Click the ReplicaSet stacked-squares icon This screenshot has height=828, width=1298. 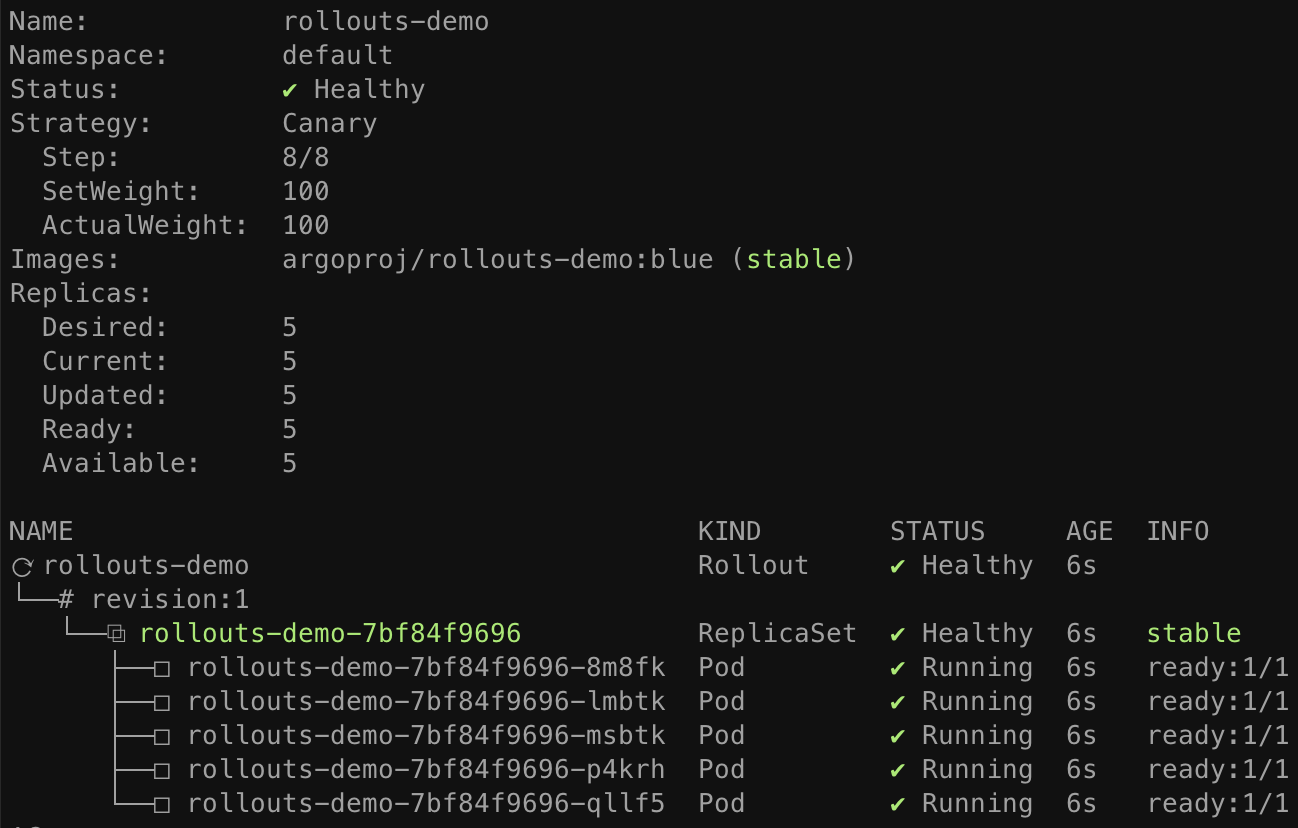click(117, 634)
